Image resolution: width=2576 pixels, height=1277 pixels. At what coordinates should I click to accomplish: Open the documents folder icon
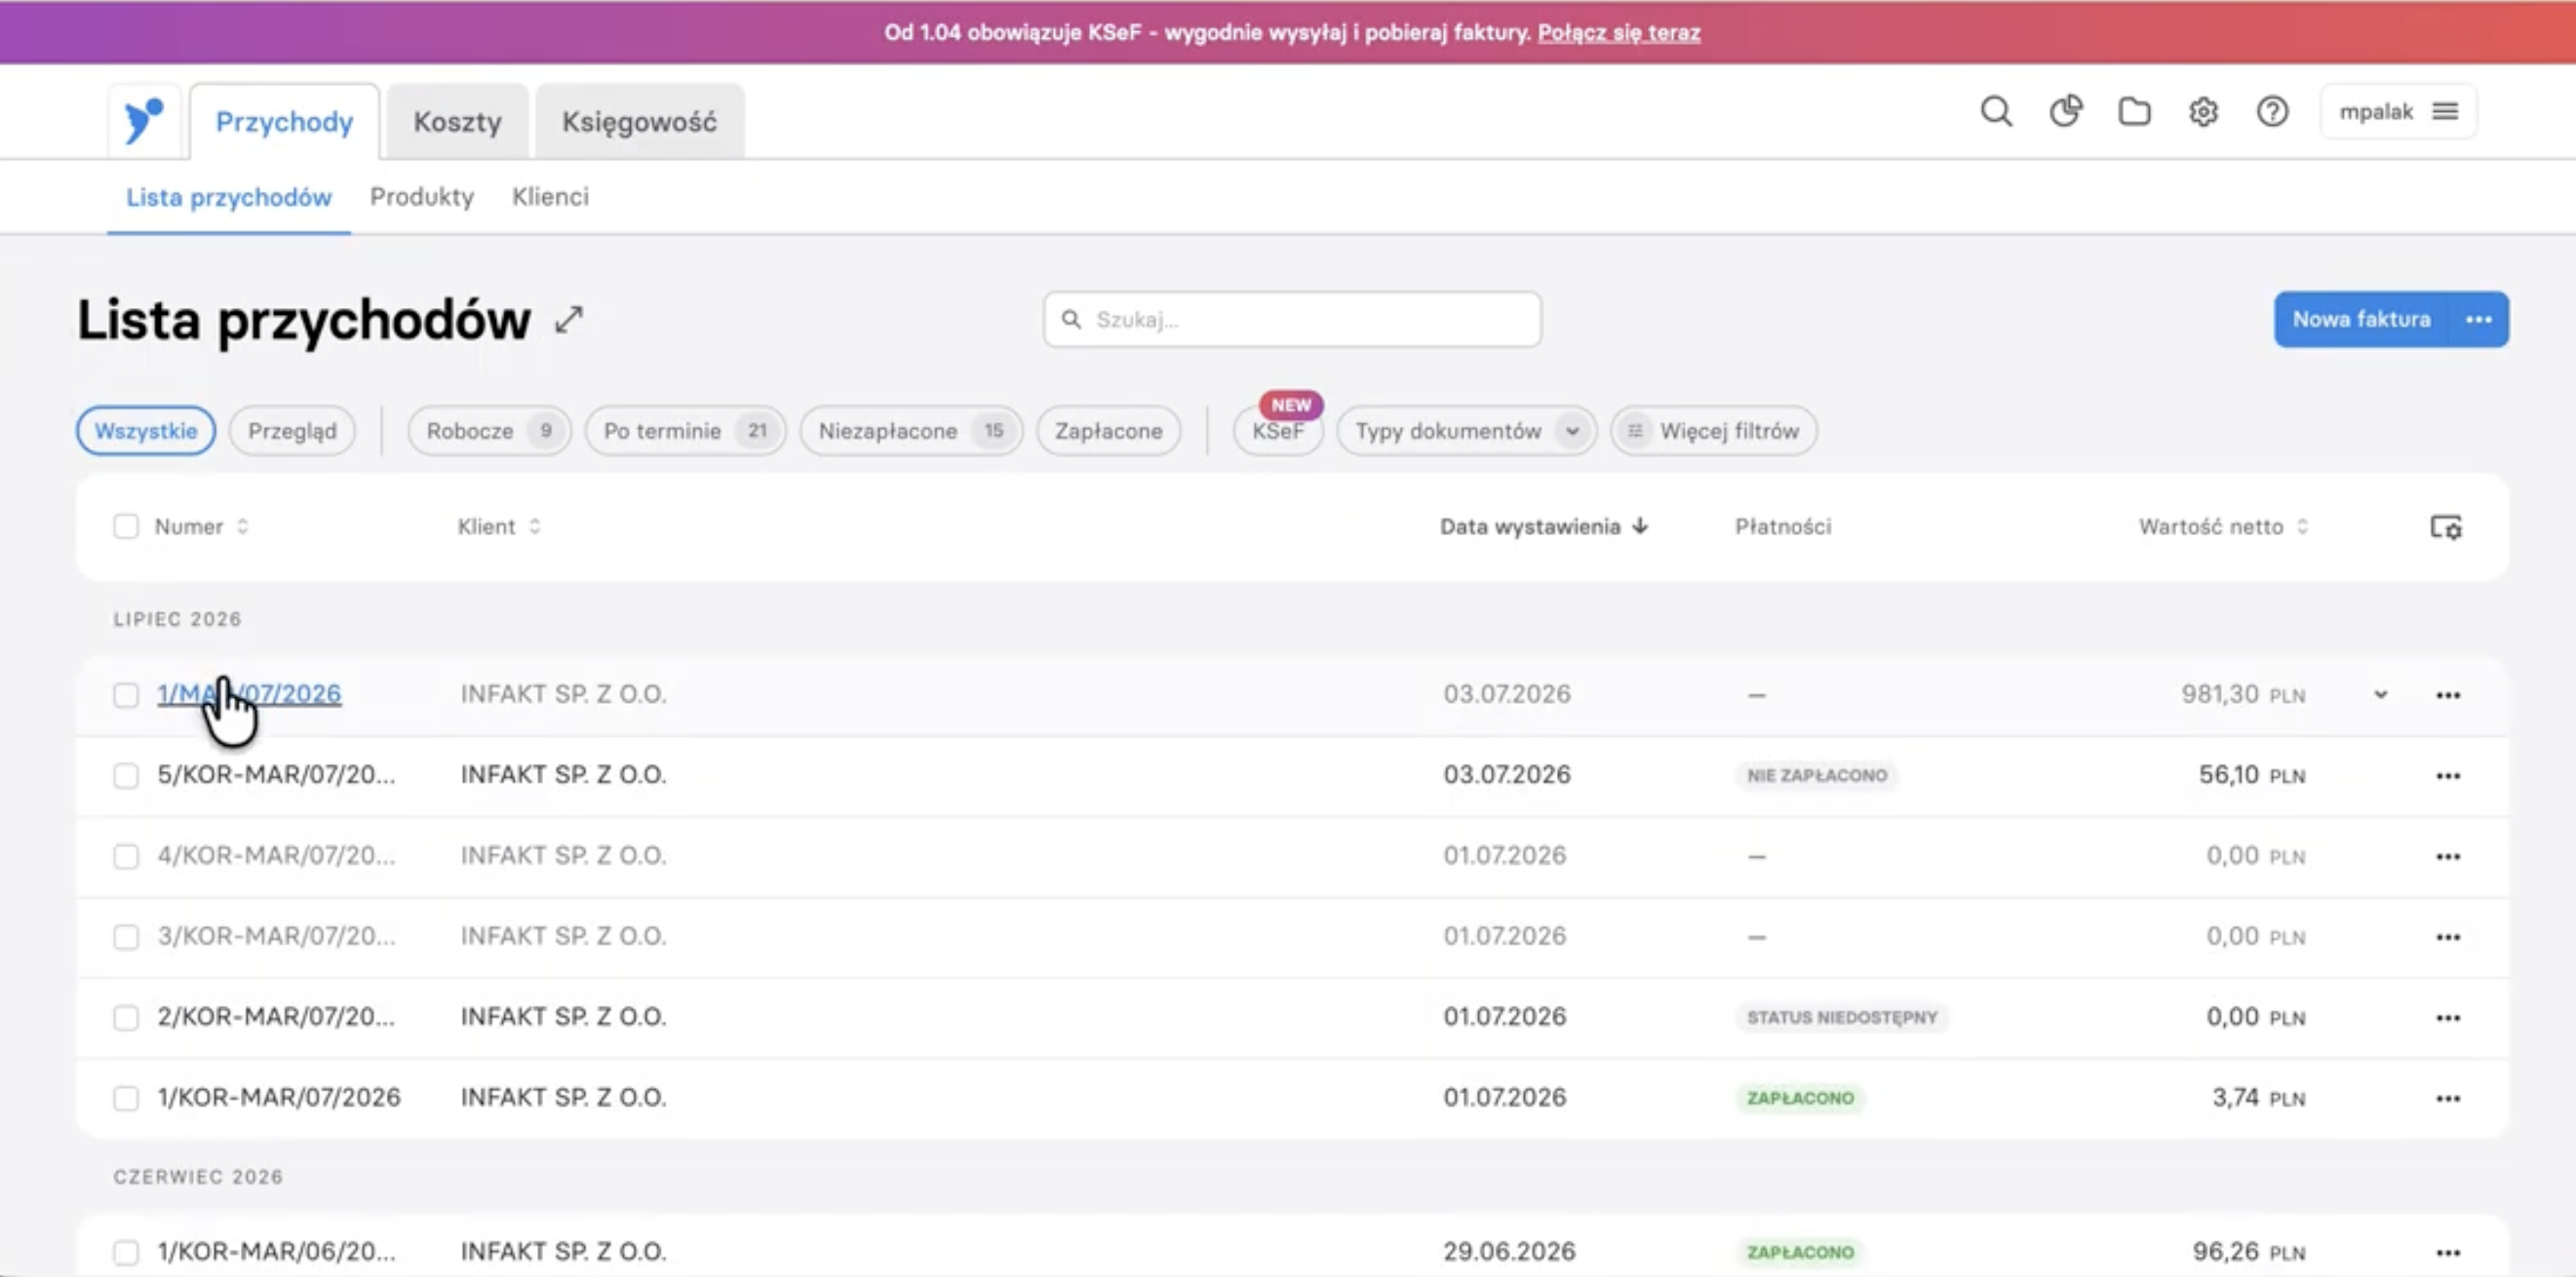2135,111
